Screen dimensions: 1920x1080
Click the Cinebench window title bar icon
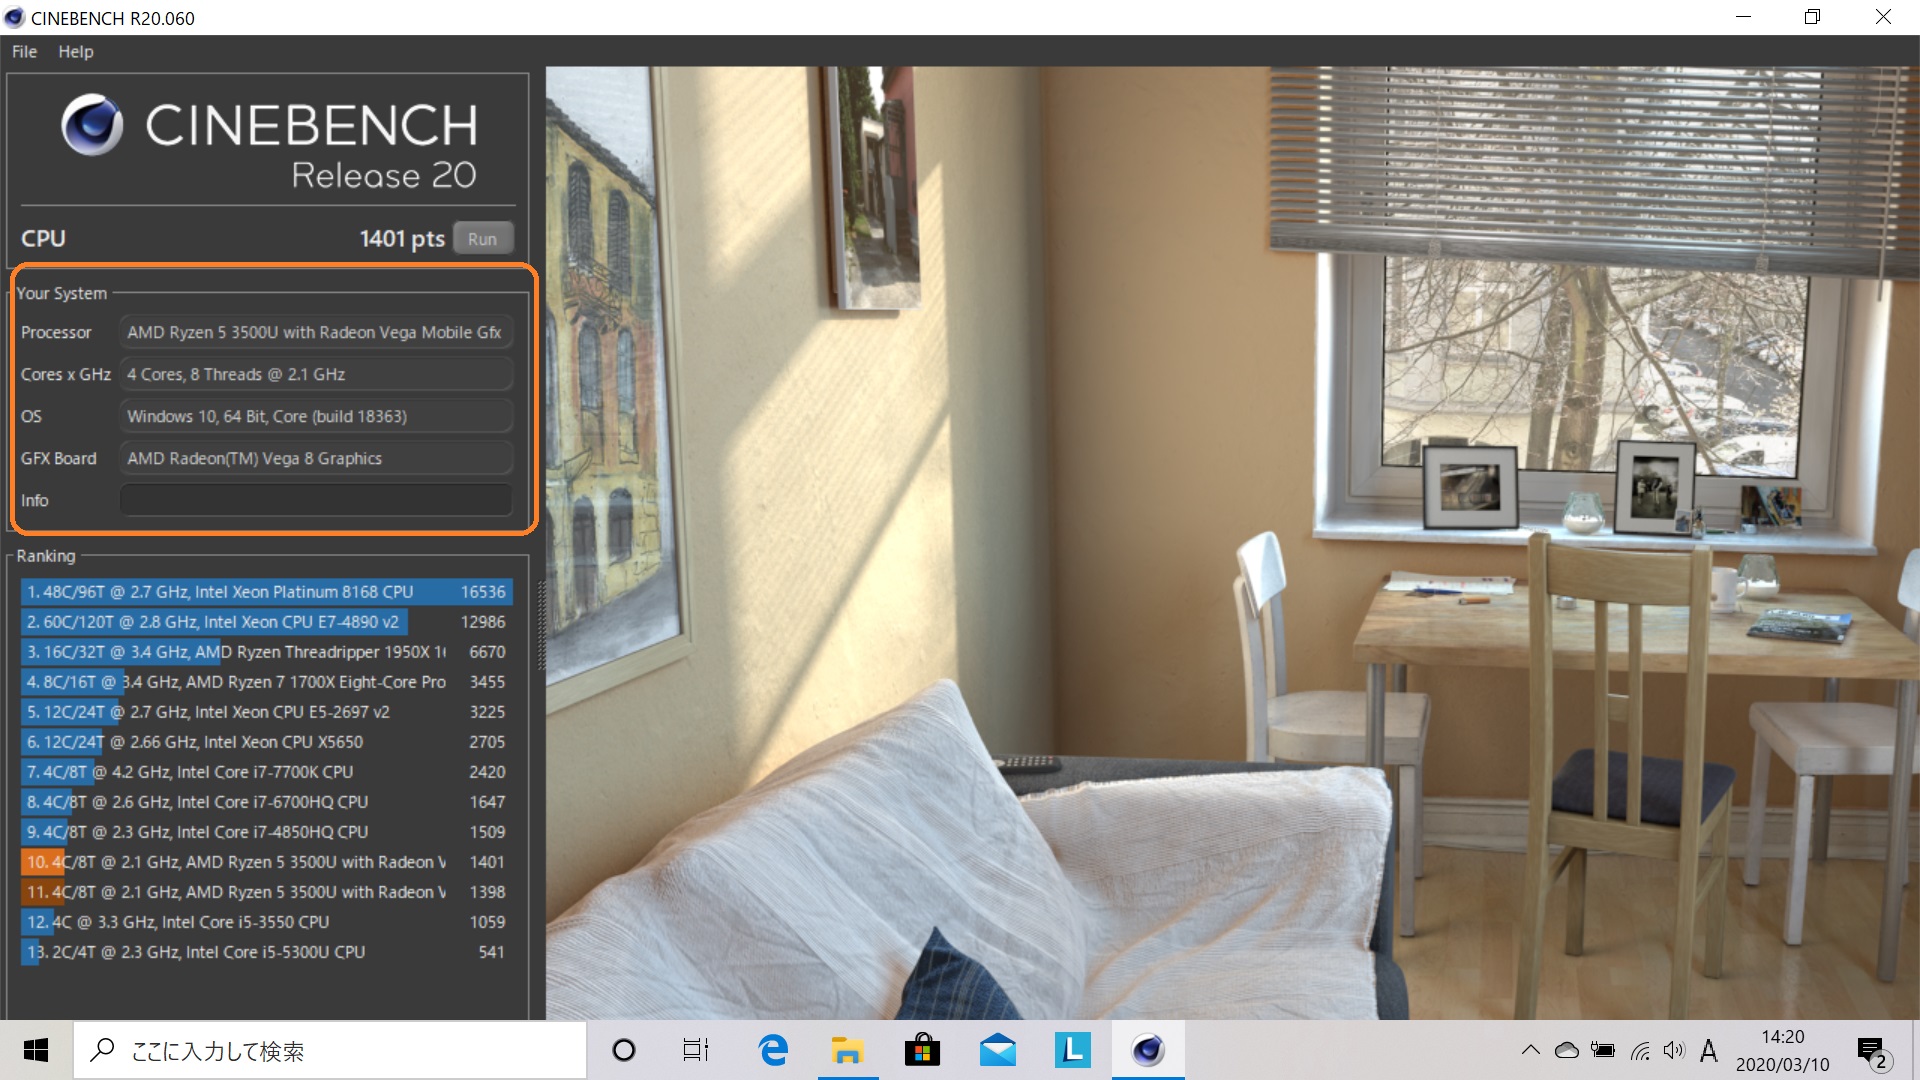coord(14,18)
